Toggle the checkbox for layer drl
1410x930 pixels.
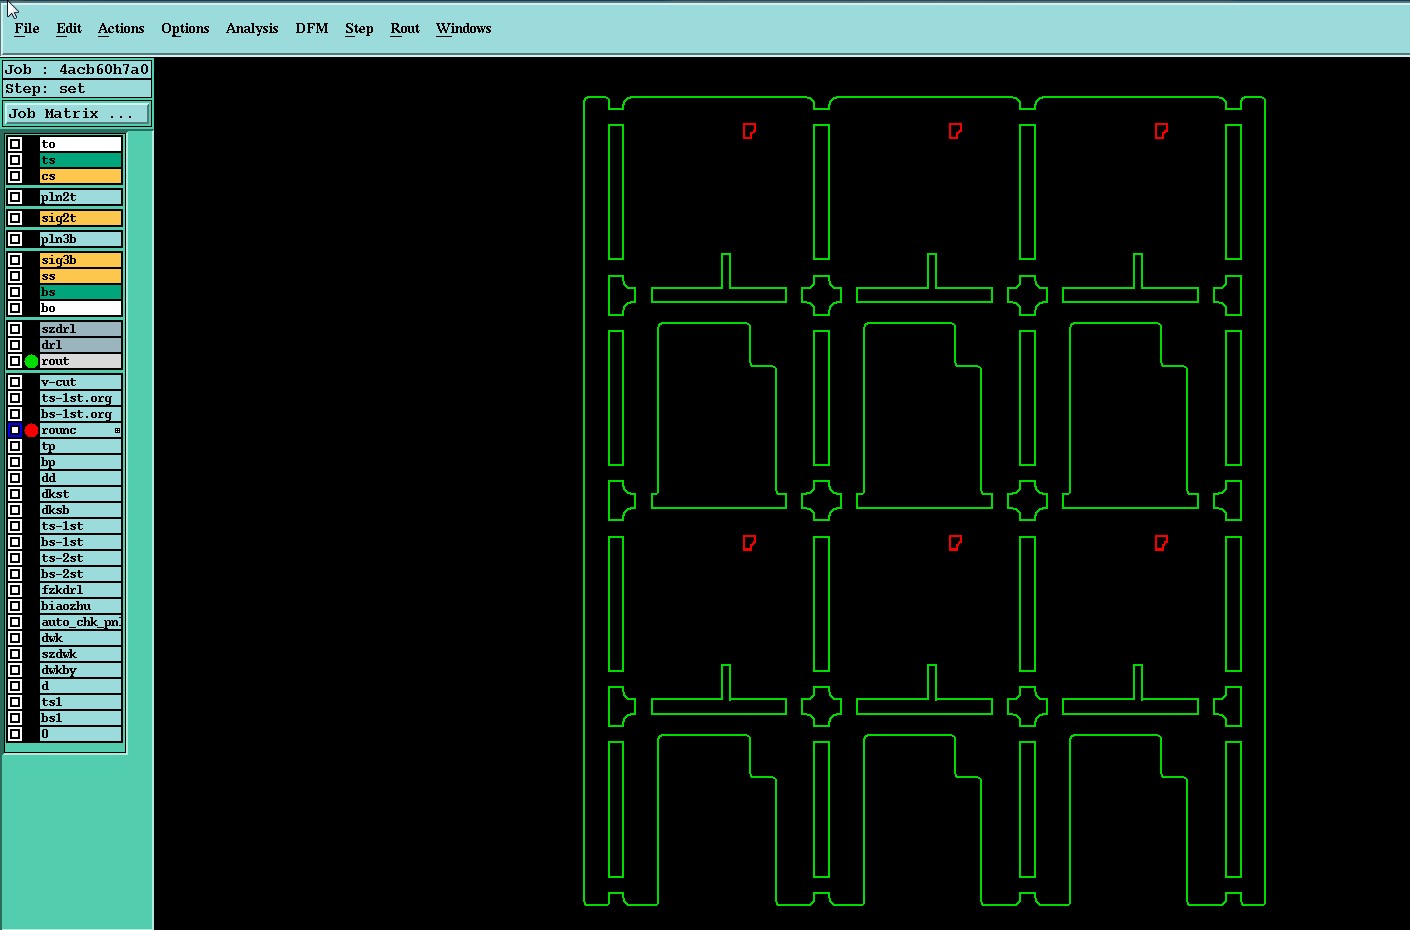15,345
